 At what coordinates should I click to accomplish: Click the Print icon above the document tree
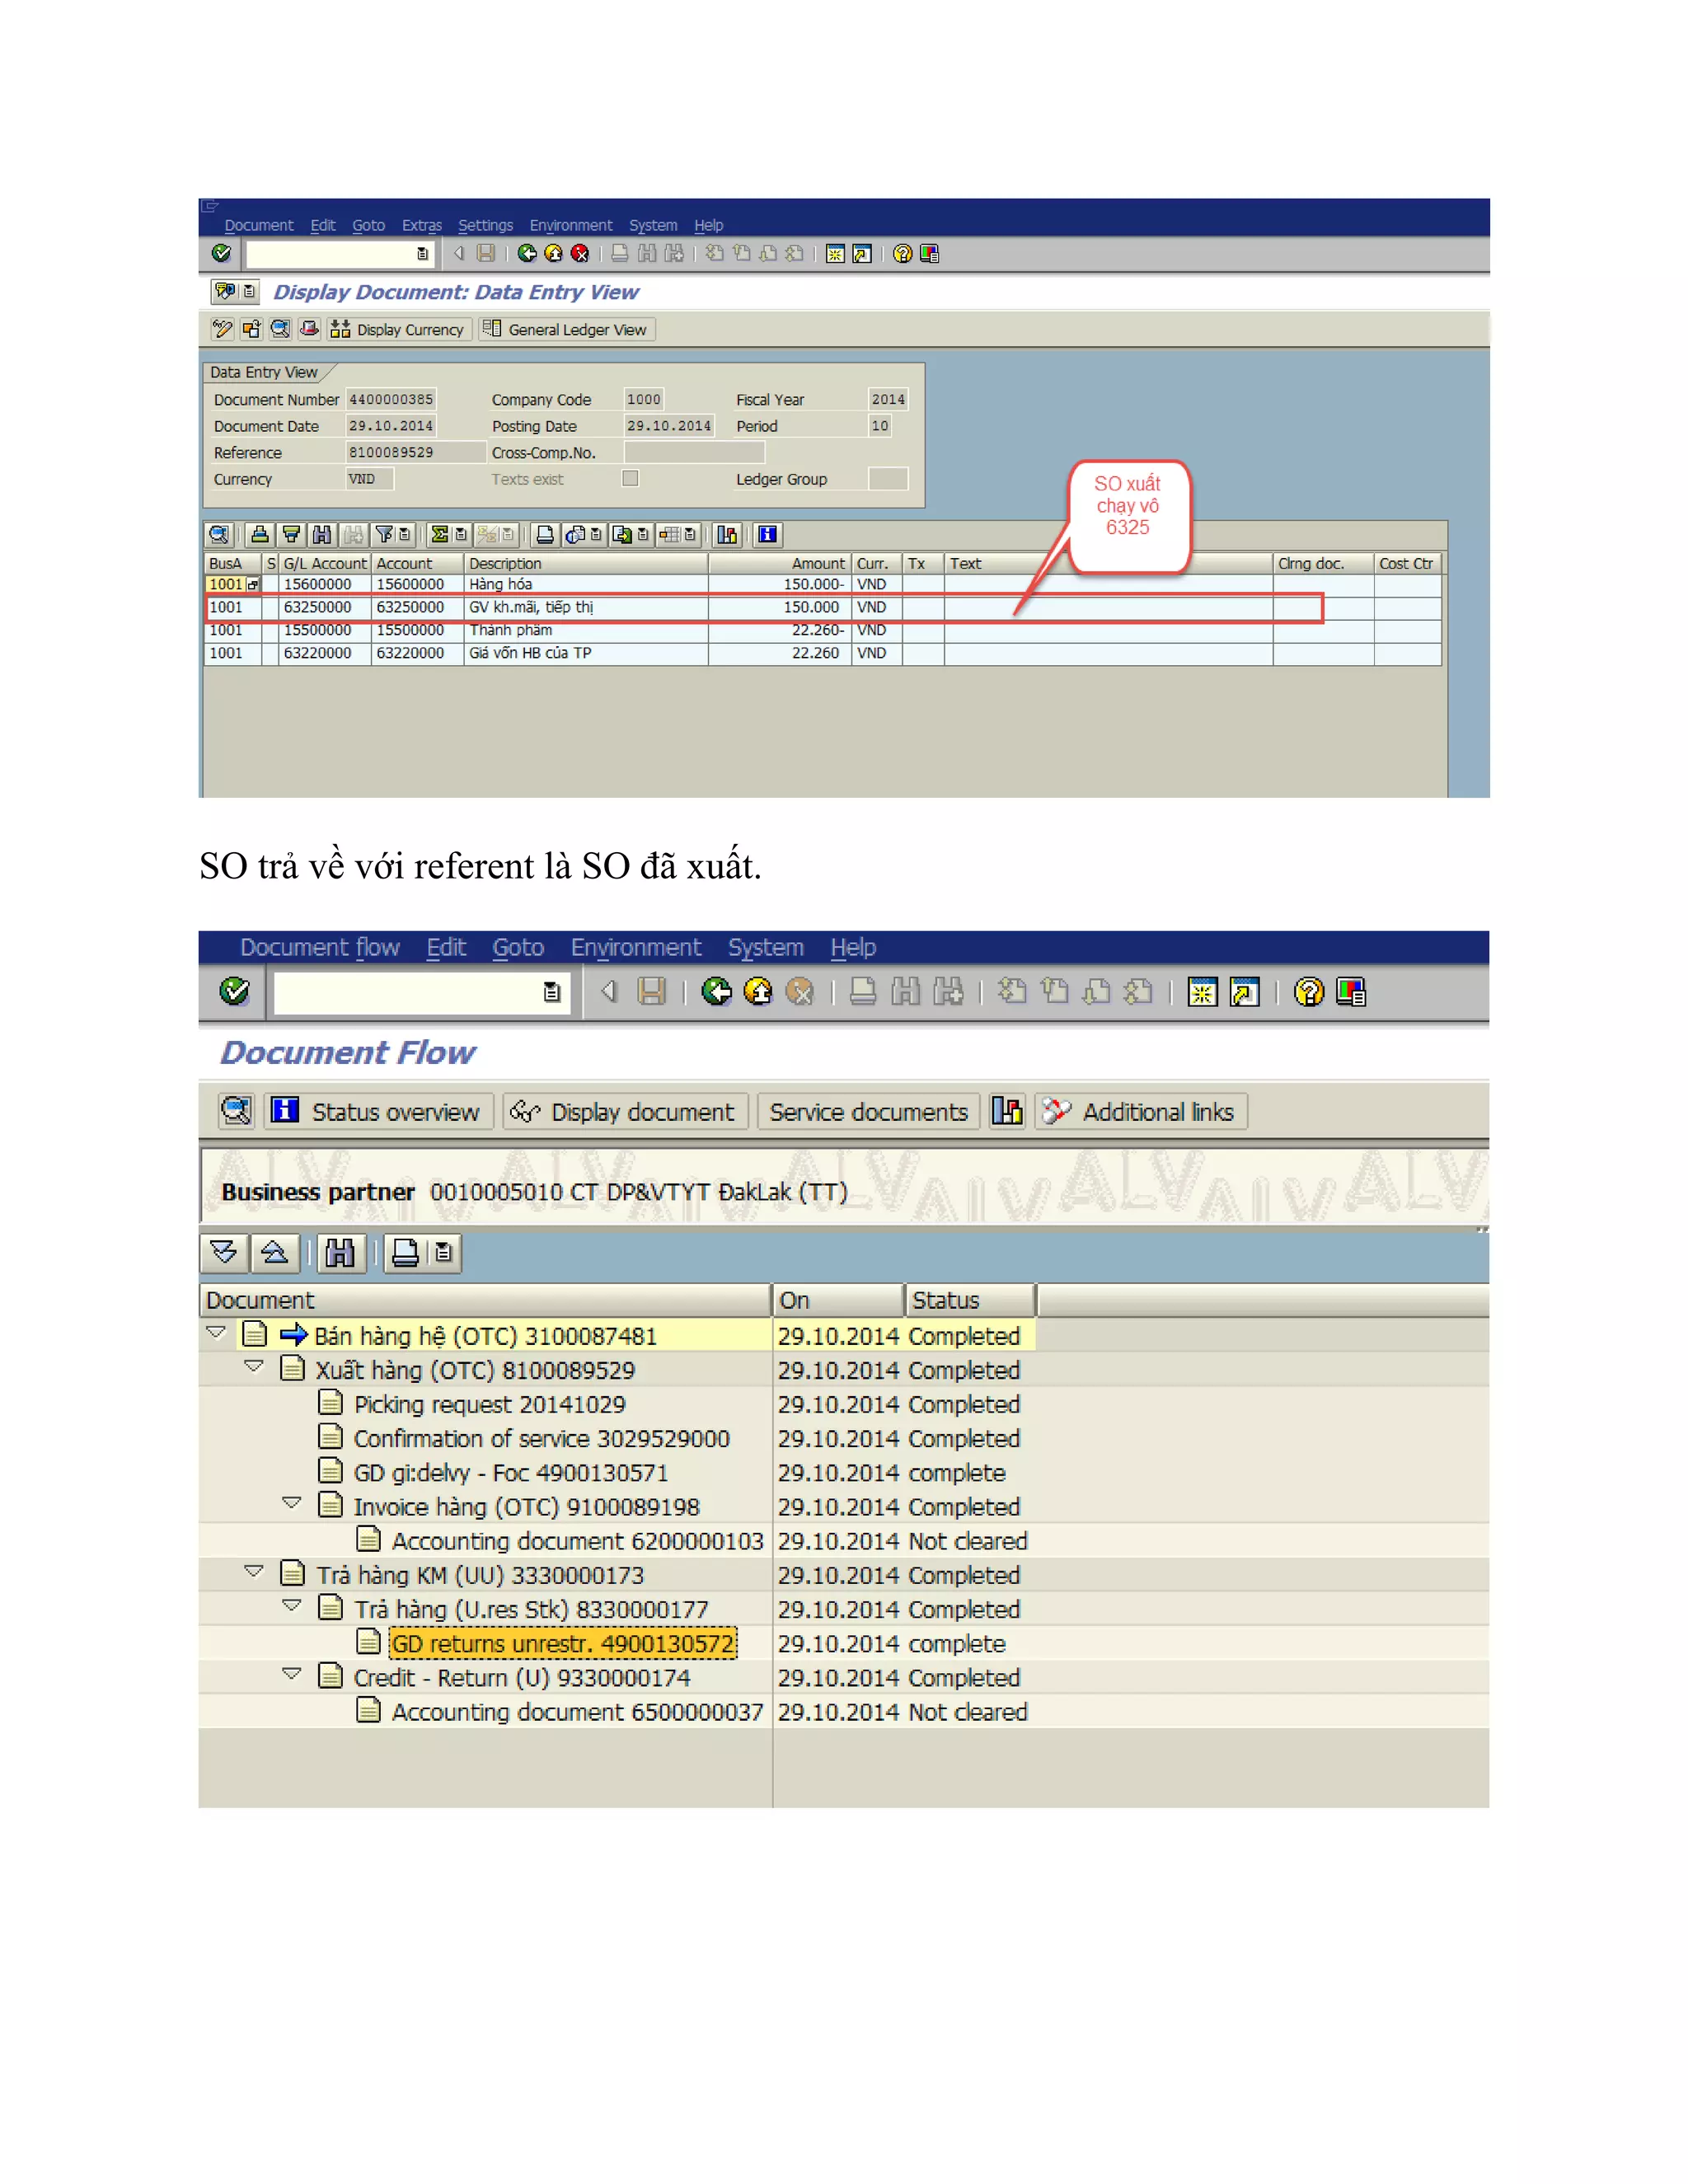405,1253
